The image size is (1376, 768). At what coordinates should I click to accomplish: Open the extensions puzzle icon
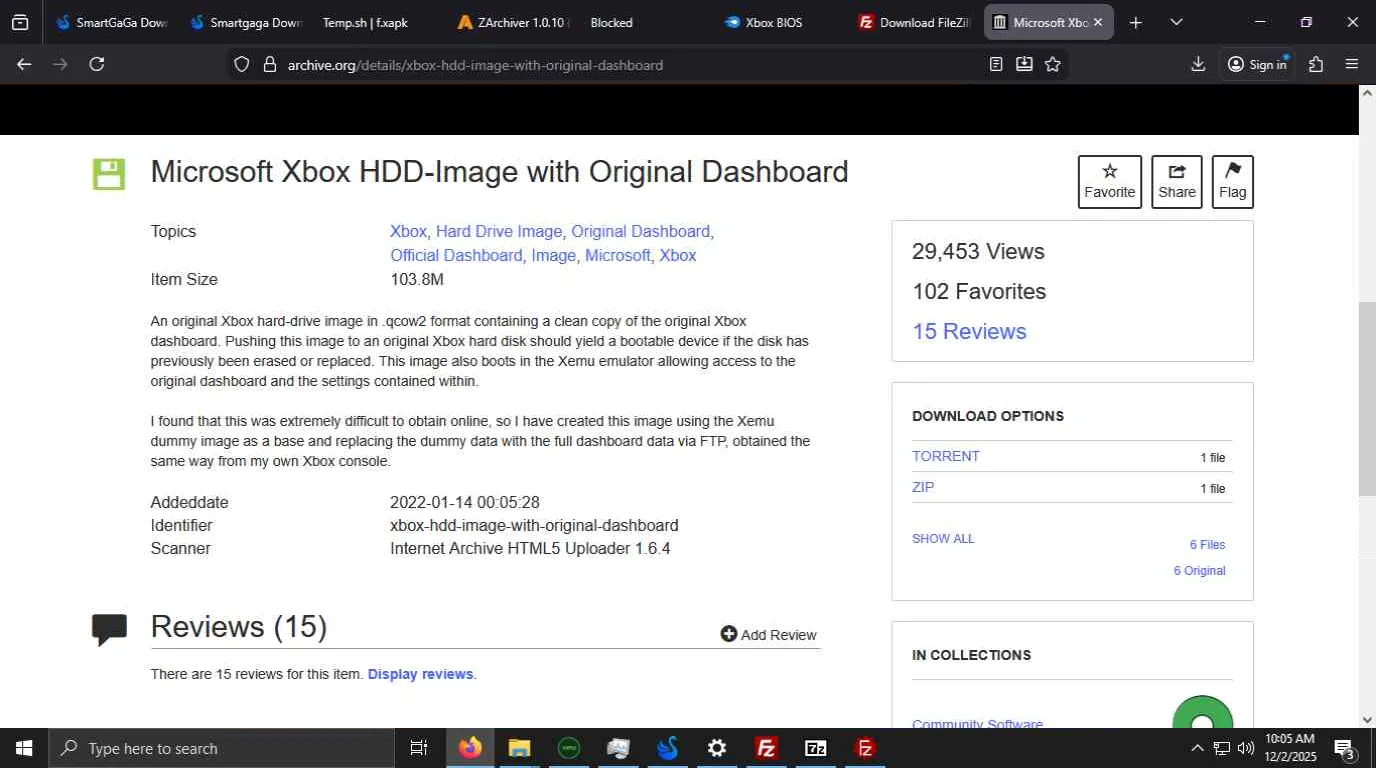(1316, 64)
